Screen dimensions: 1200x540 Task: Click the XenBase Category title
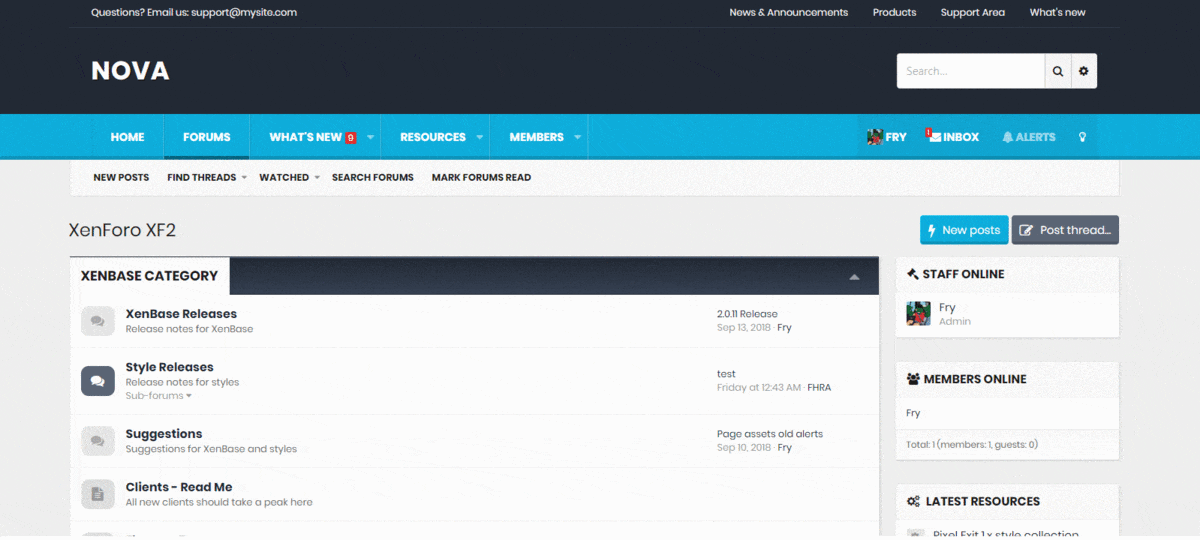pyautogui.click(x=149, y=276)
